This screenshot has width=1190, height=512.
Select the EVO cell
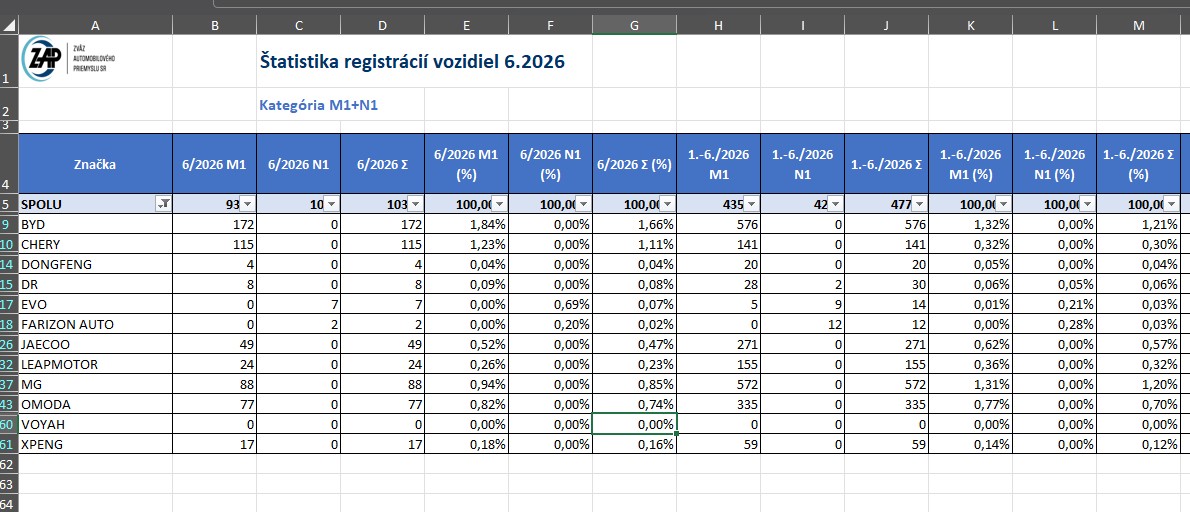(95, 304)
